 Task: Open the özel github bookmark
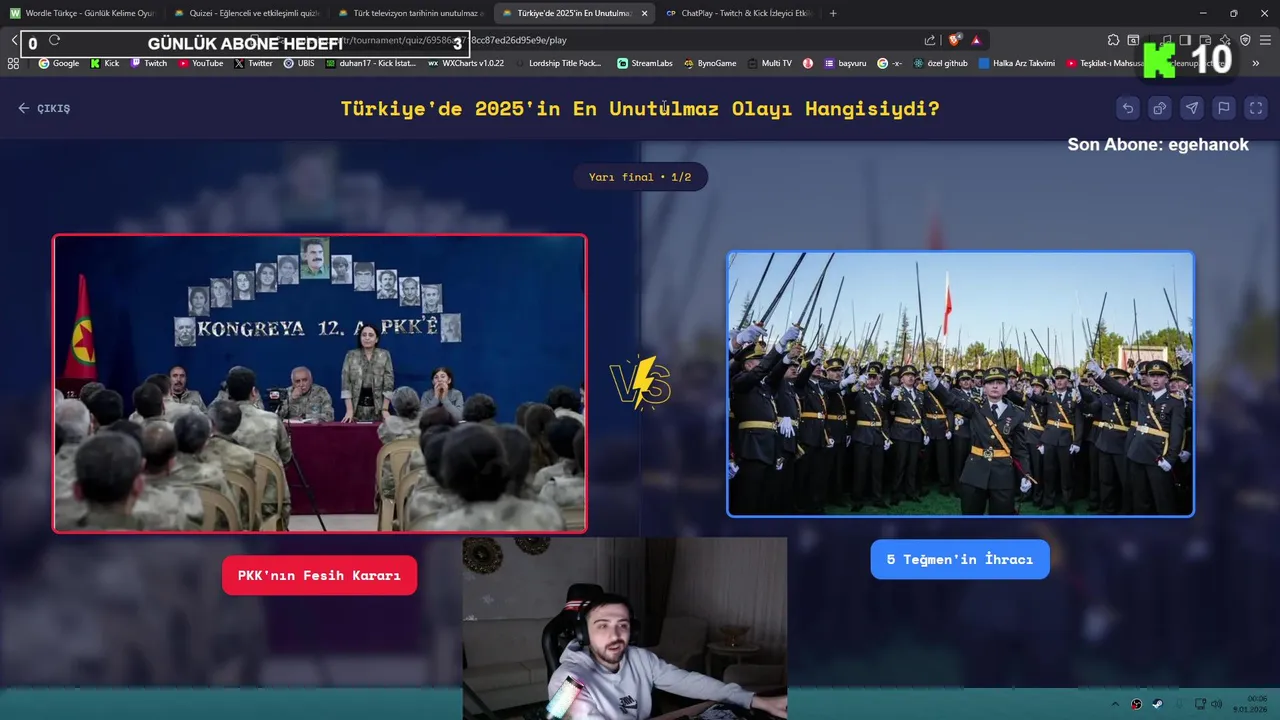click(940, 63)
